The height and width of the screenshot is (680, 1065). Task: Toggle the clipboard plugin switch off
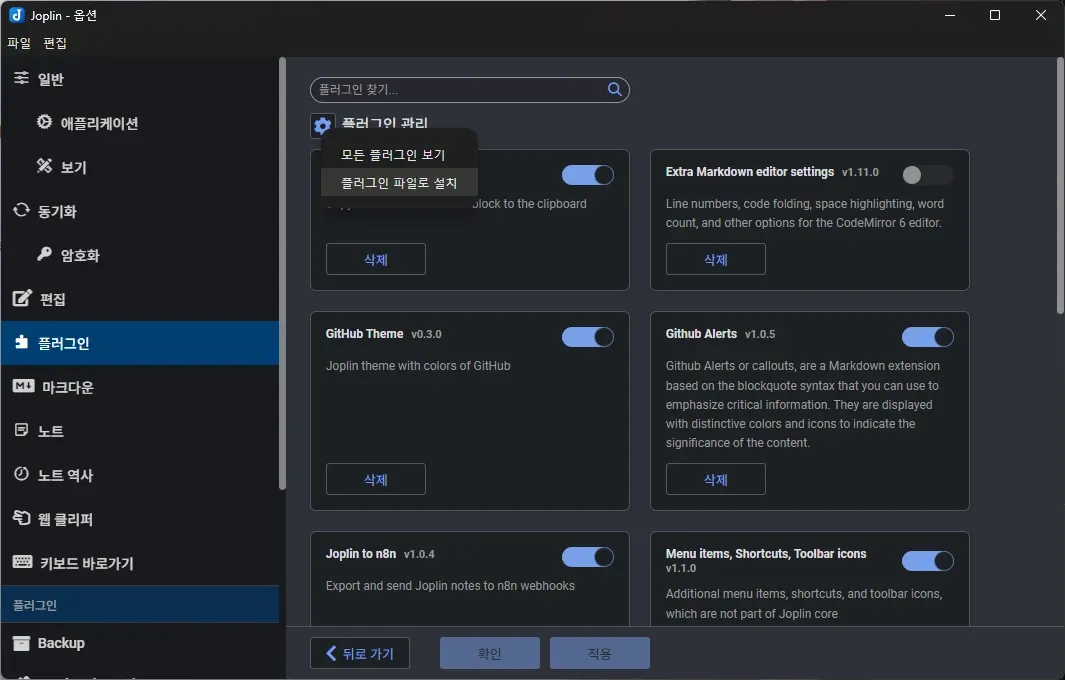pyautogui.click(x=588, y=175)
